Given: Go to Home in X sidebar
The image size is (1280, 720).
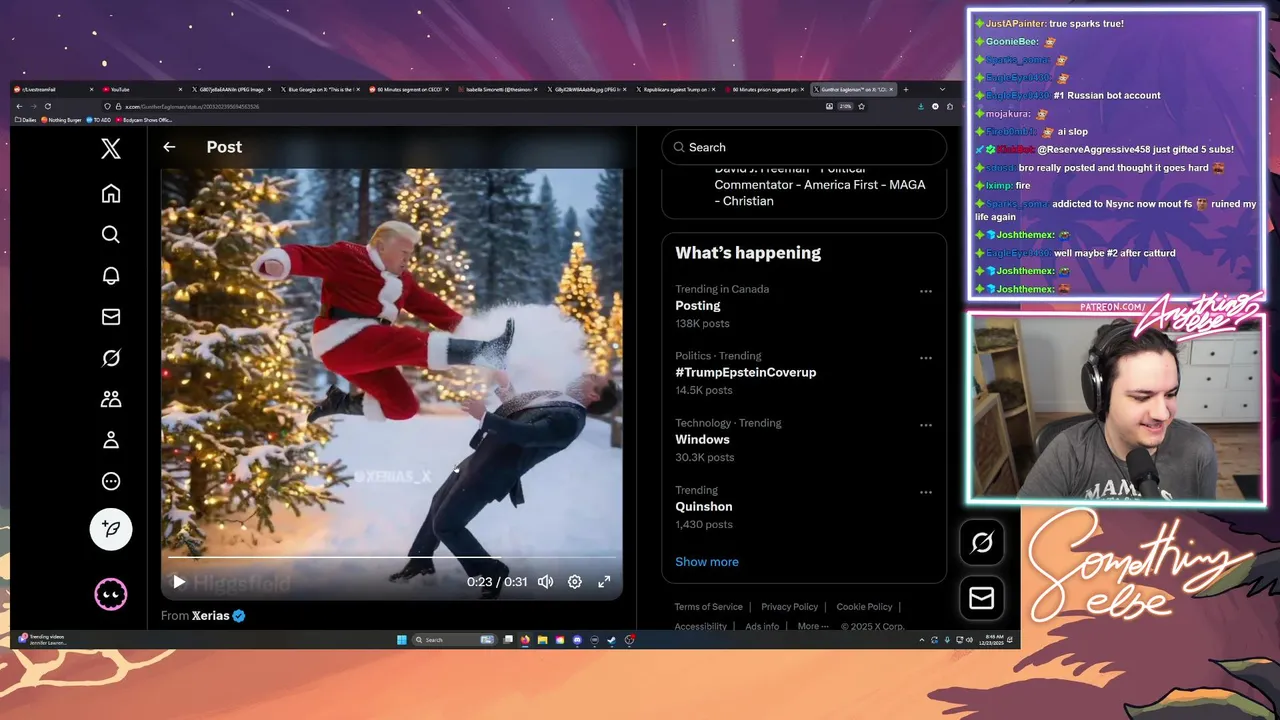Looking at the screenshot, I should point(111,194).
